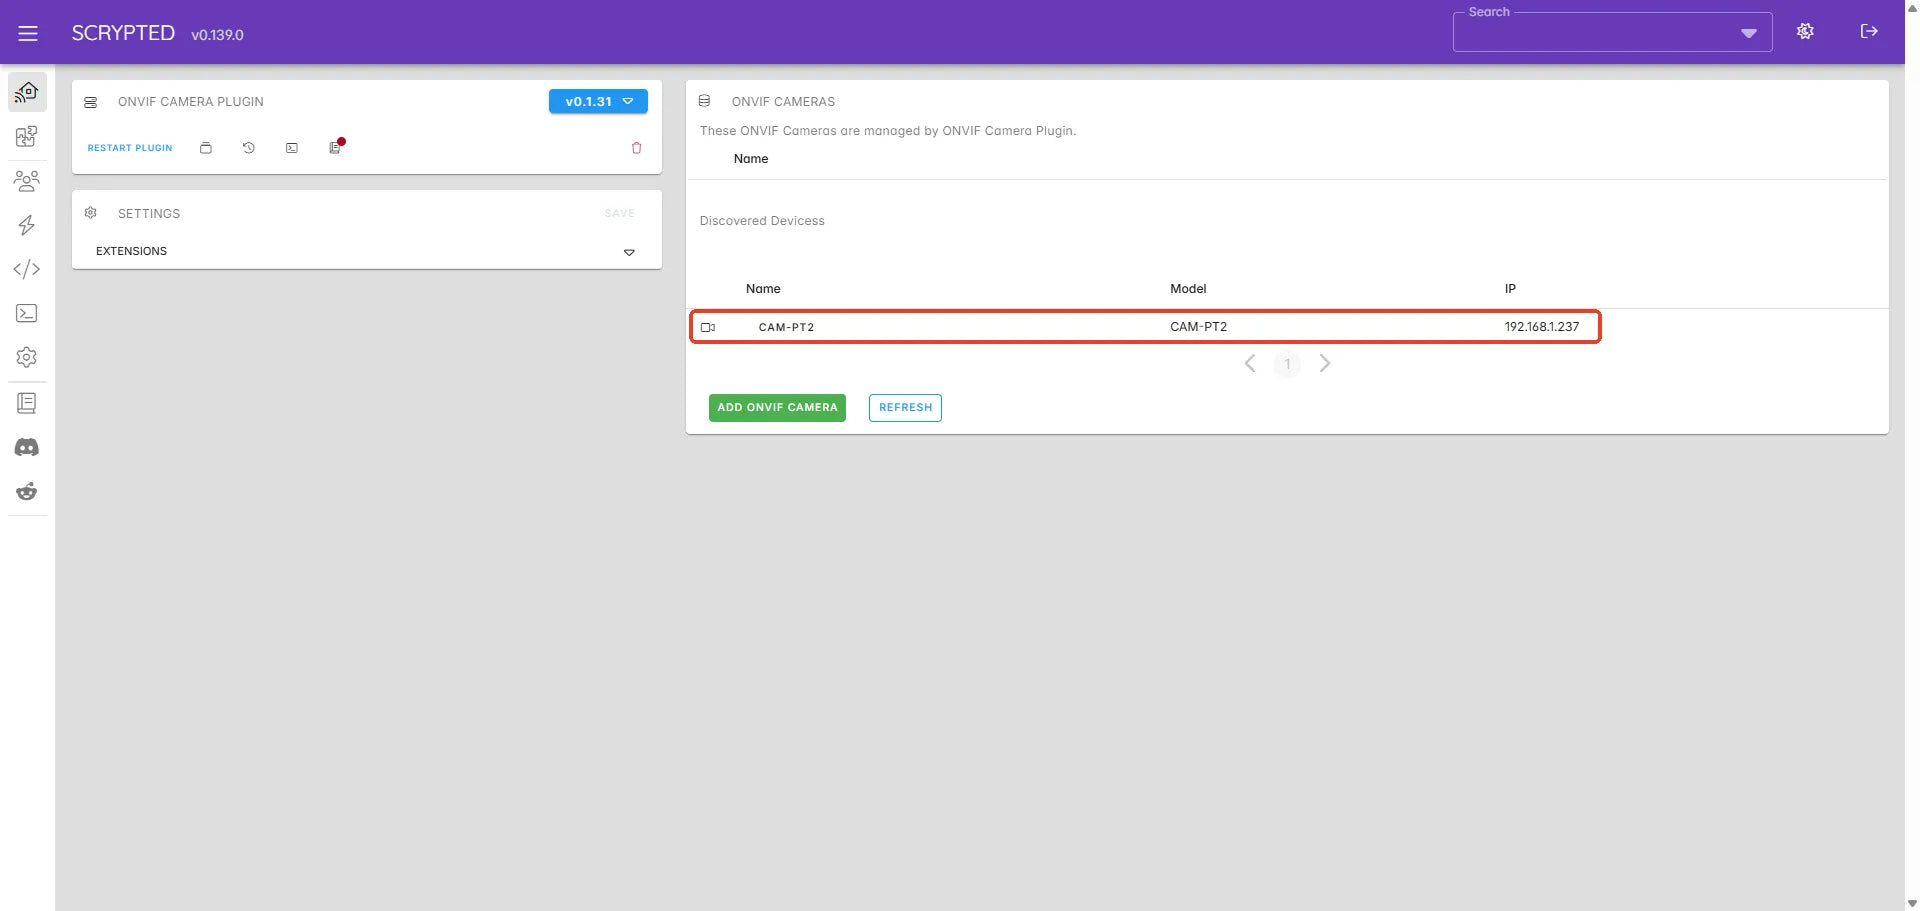Open the Reddit sidebar icon

27,491
